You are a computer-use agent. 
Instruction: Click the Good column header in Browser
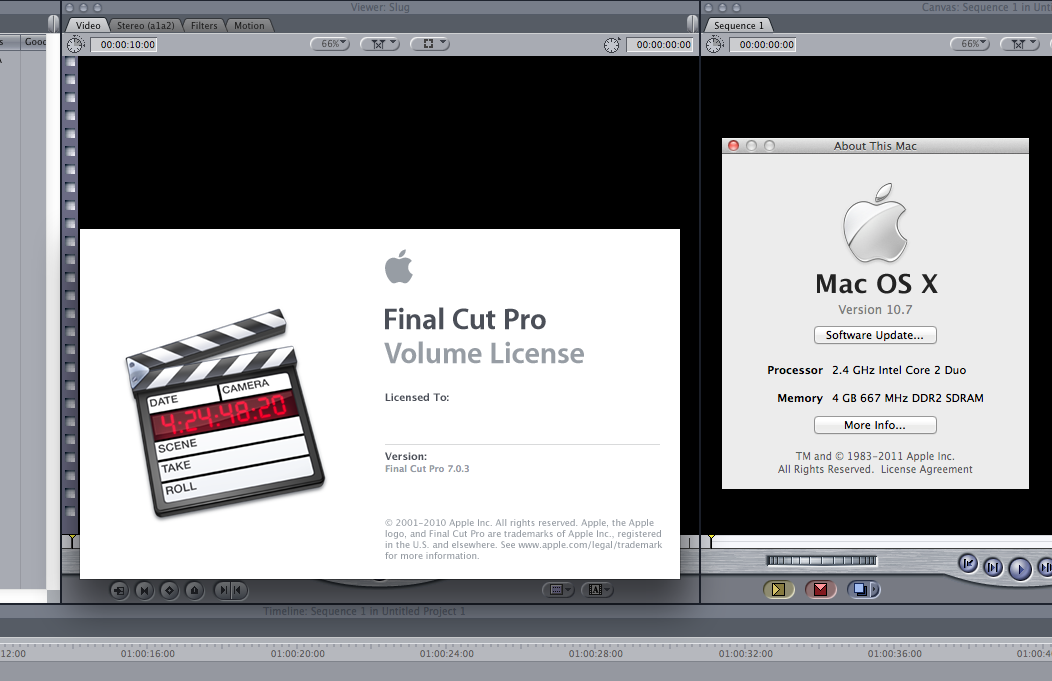34,42
